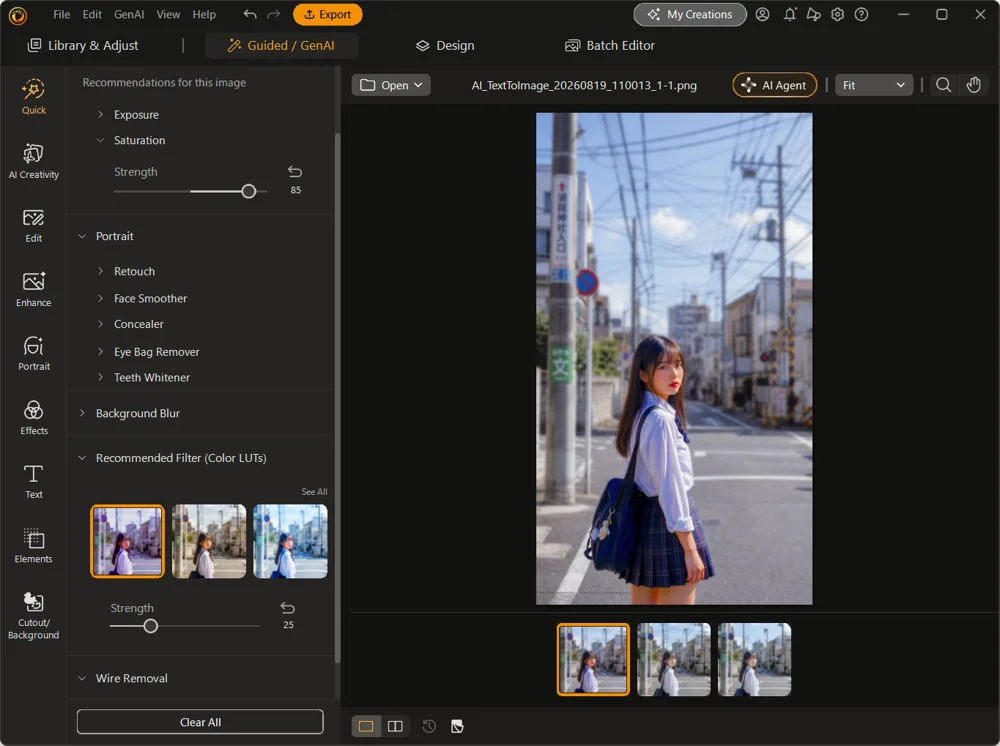Reset the Saturation strength value
Viewport: 1000px width, 746px height.
[x=295, y=172]
